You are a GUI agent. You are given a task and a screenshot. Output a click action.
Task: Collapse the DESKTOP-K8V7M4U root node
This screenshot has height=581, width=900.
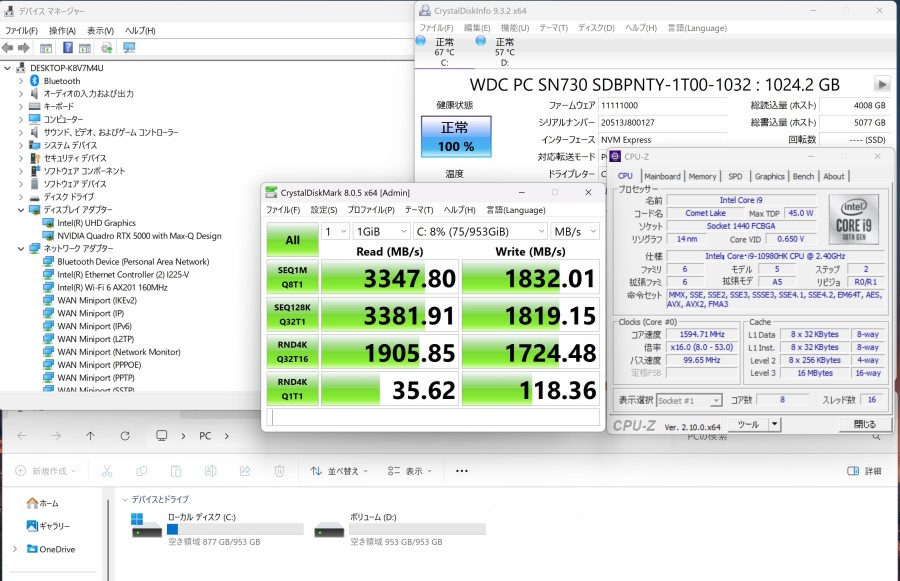[x=7, y=68]
